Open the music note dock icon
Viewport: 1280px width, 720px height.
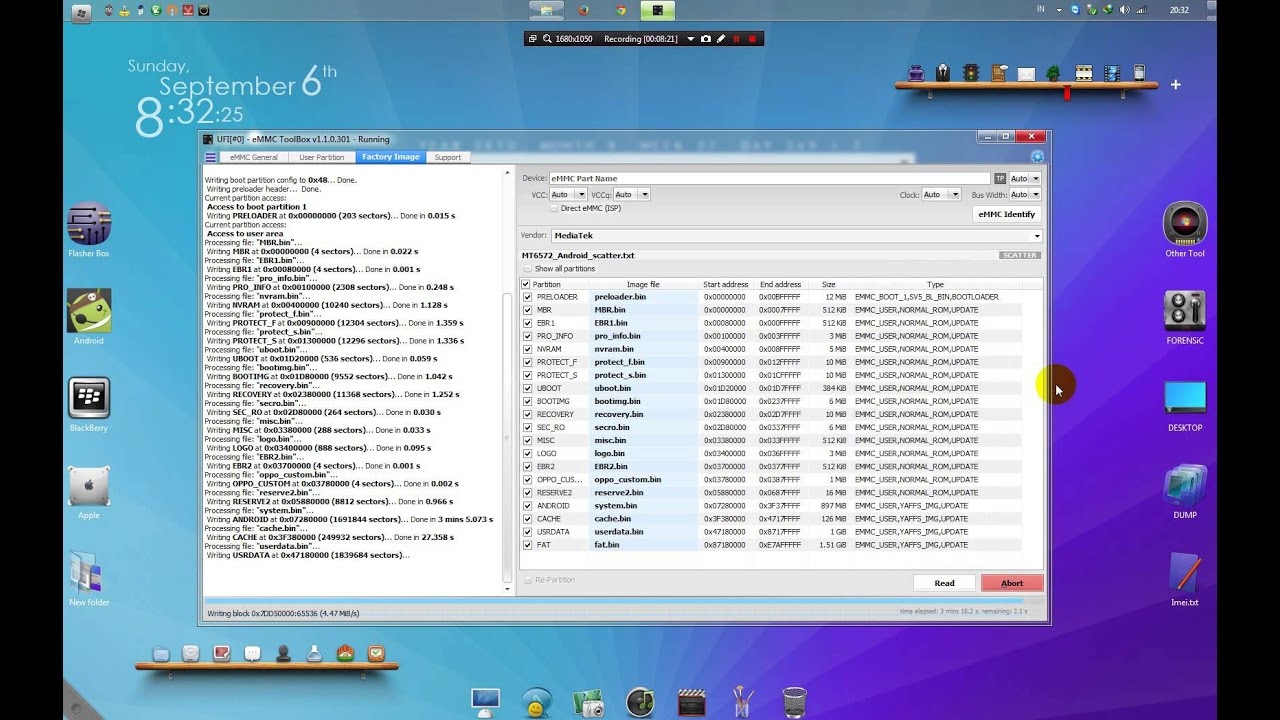[x=640, y=702]
